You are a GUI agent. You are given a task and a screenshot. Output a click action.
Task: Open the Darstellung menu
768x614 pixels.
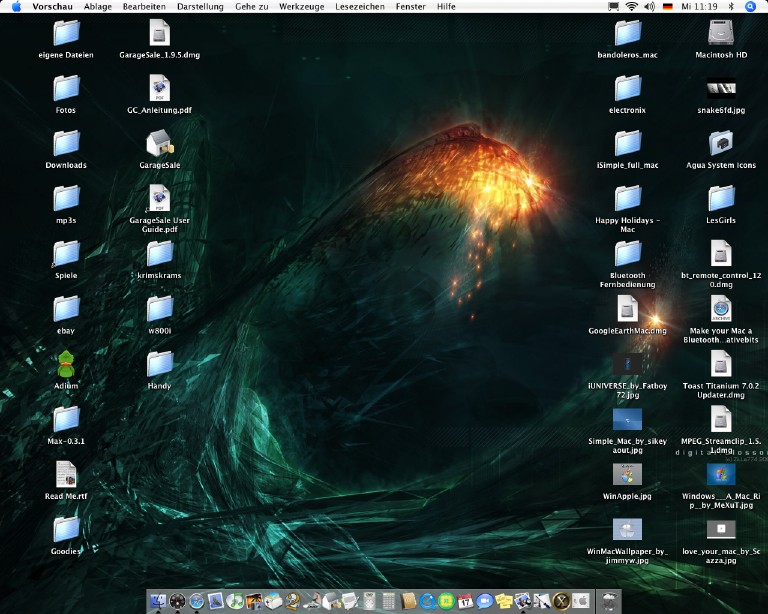tap(200, 6)
